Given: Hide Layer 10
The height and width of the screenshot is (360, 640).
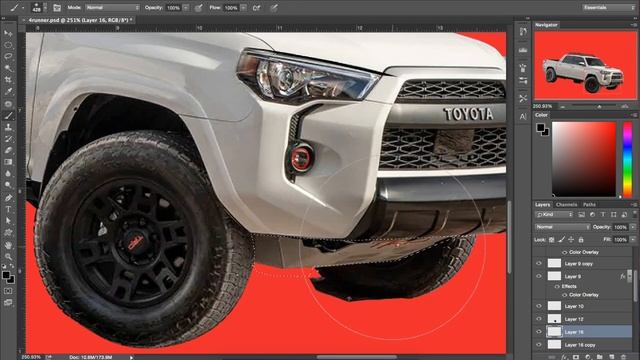Looking at the screenshot, I should coord(539,306).
